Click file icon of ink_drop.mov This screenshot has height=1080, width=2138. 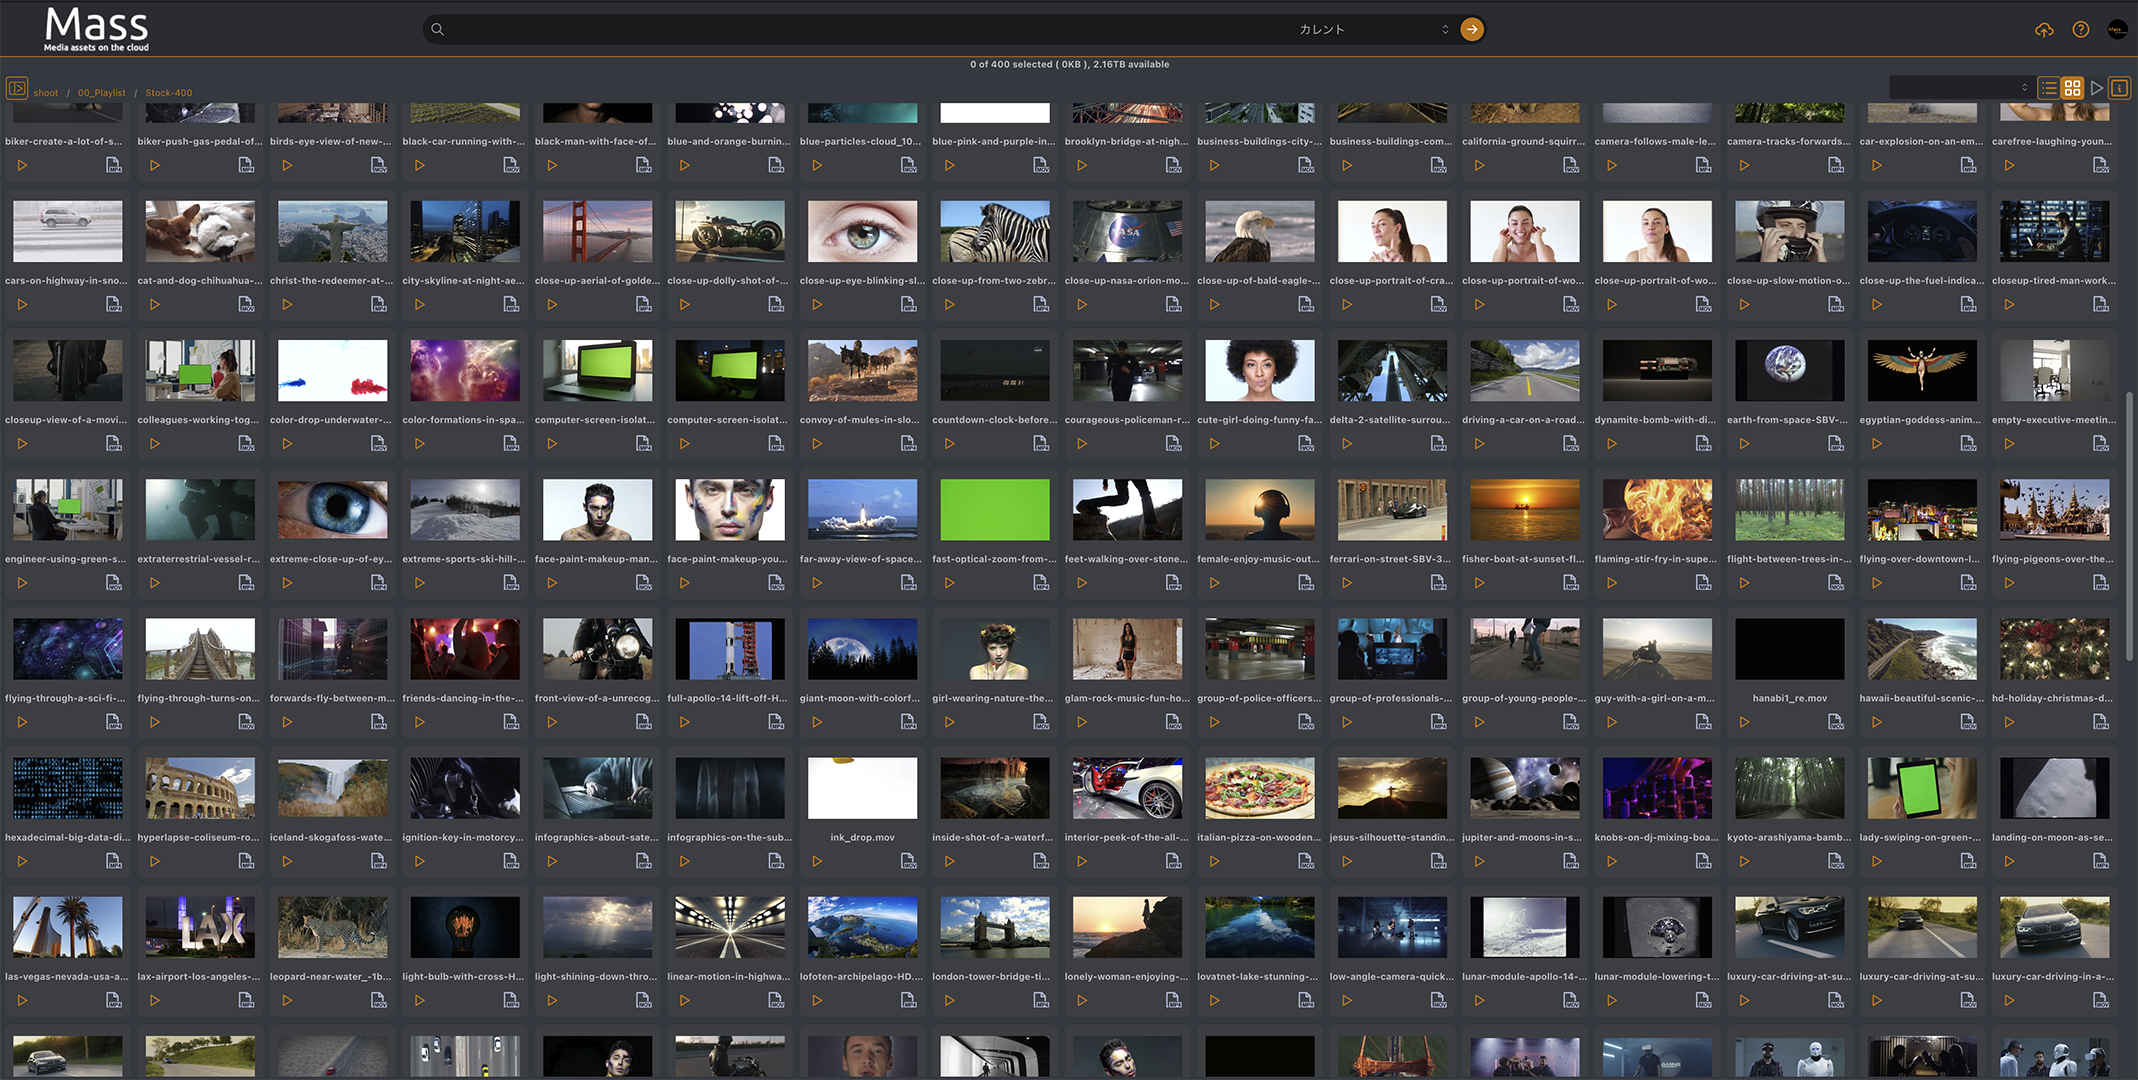pos(908,861)
